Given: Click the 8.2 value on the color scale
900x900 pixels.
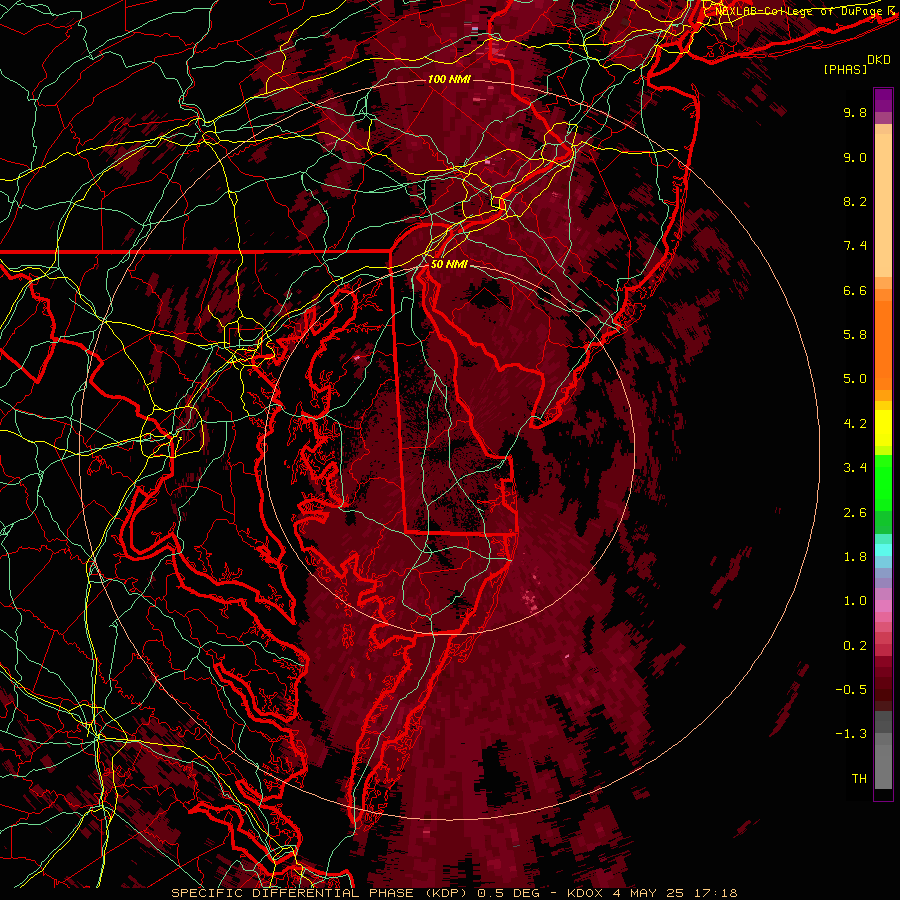Looking at the screenshot, I should point(855,201).
